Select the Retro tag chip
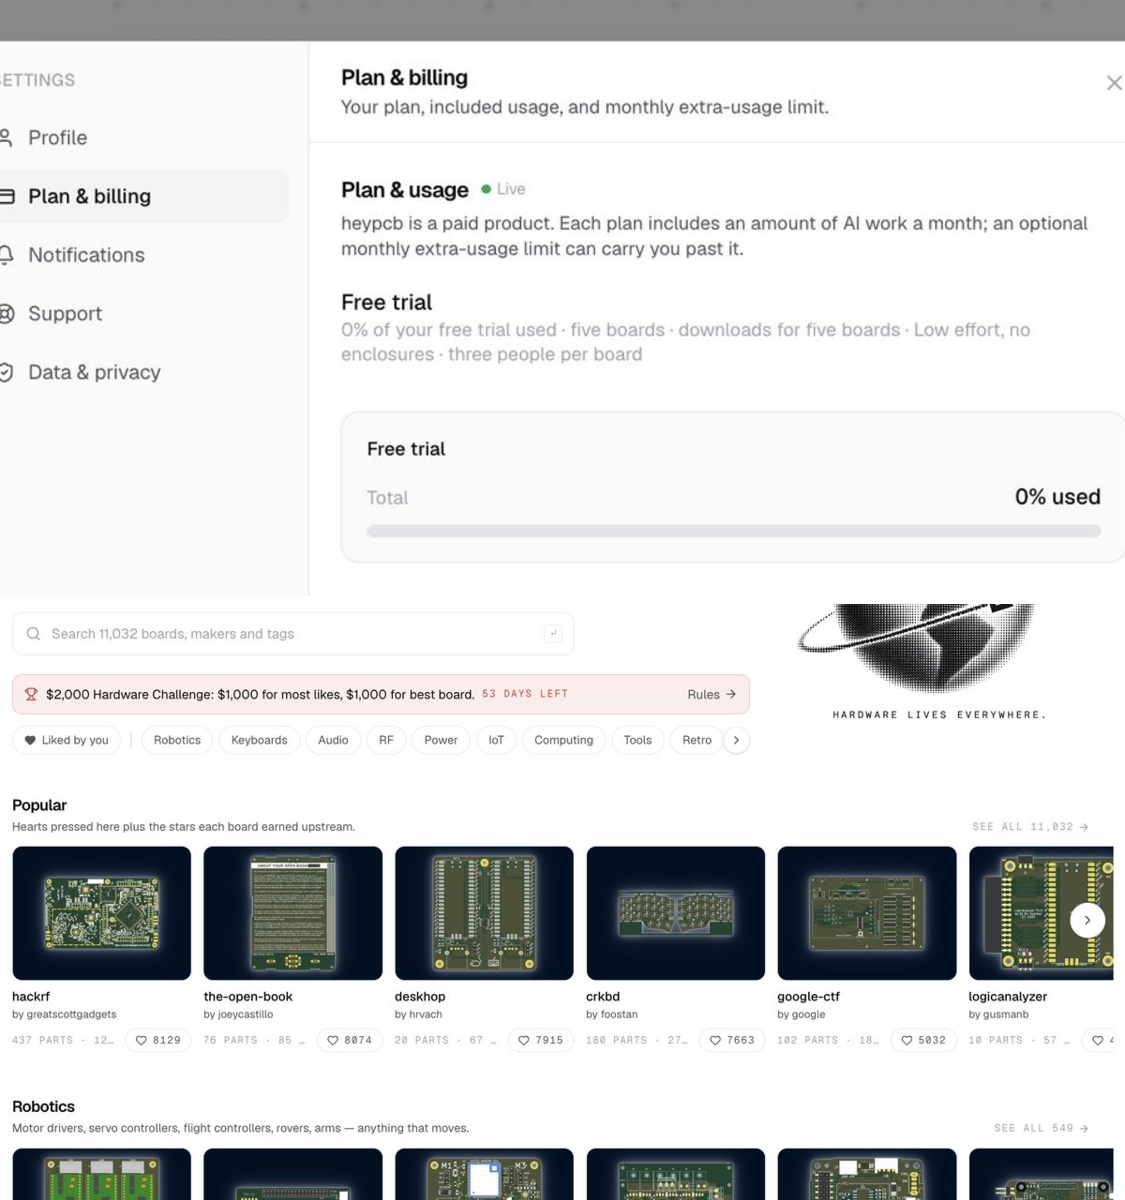 tap(697, 740)
